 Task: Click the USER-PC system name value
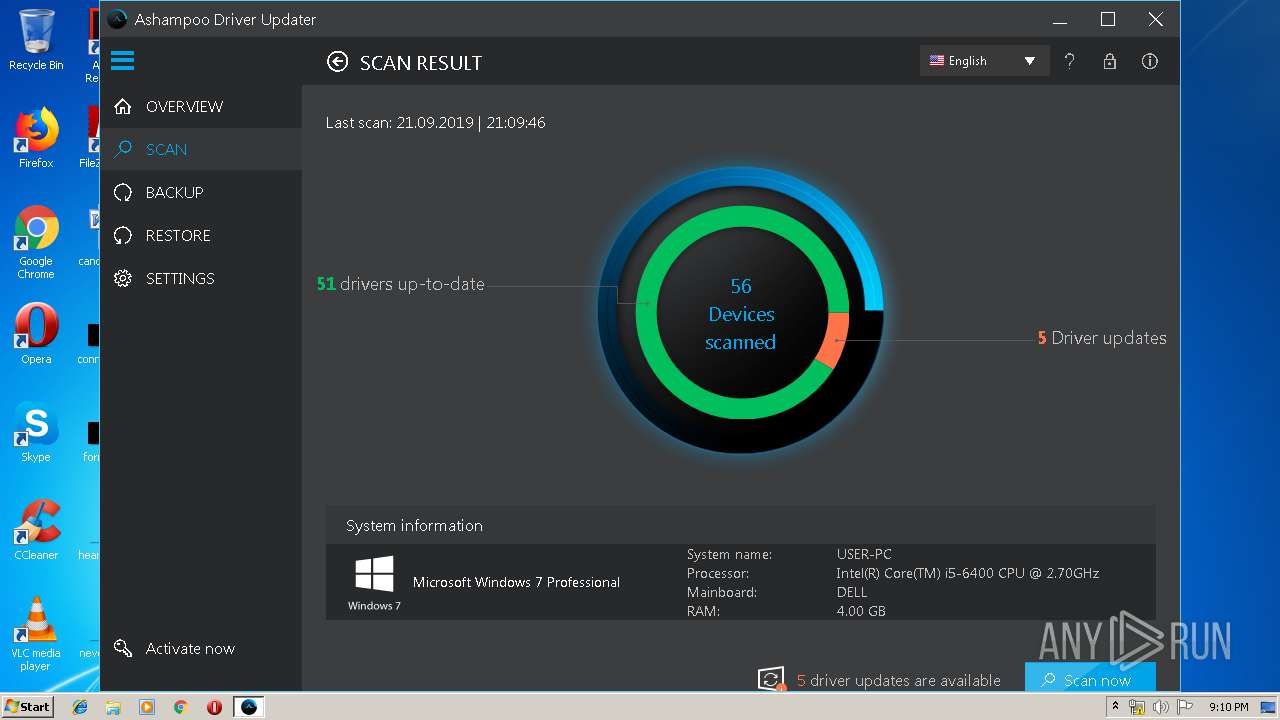coord(864,554)
